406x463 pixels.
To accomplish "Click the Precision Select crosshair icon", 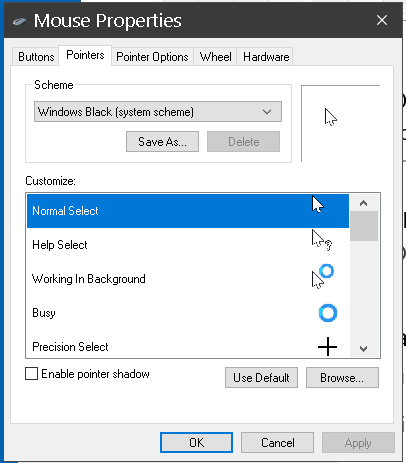I will point(327,347).
